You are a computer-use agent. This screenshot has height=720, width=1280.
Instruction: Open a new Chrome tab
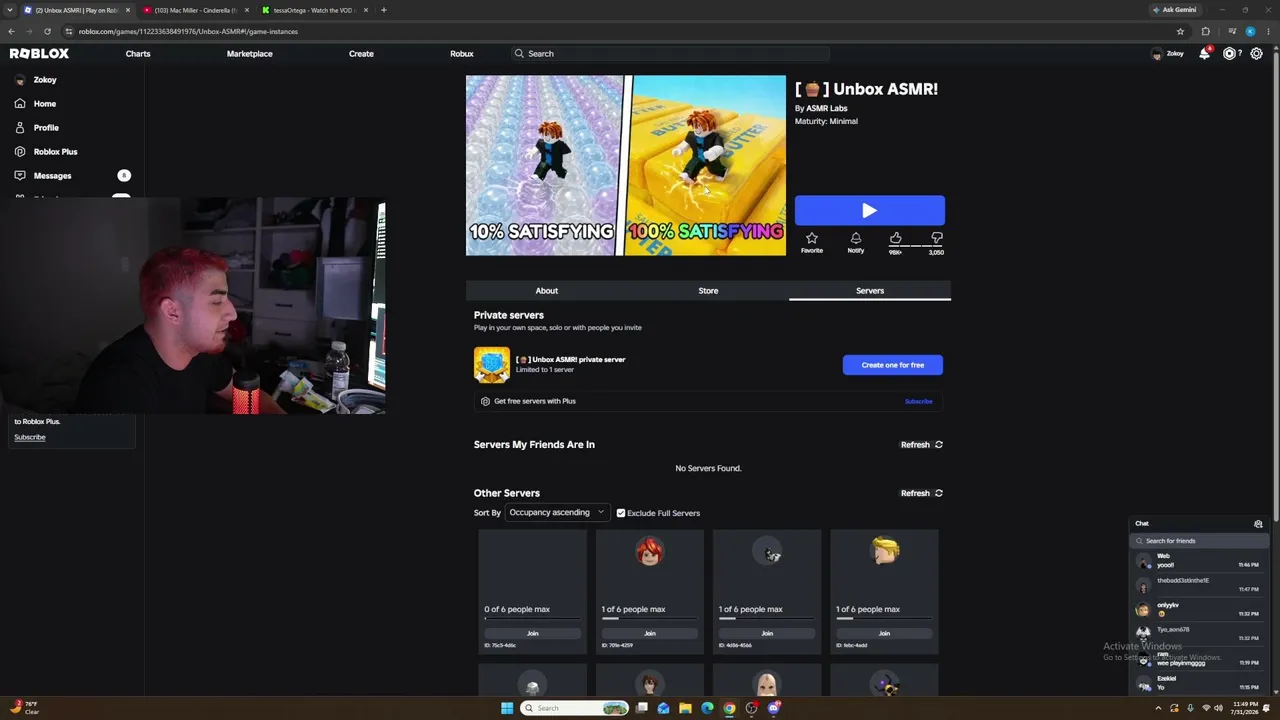[x=384, y=10]
